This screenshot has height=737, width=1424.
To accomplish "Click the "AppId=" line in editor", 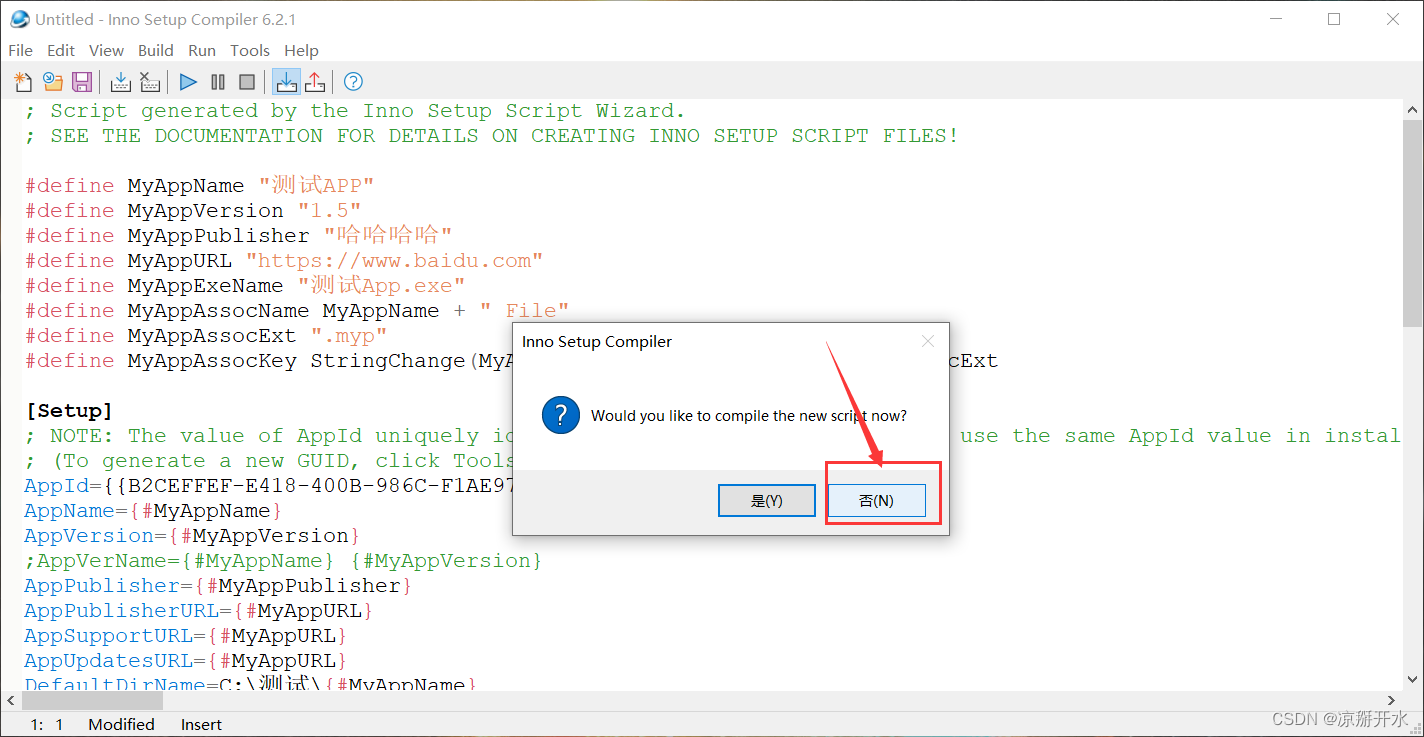I will [x=268, y=486].
